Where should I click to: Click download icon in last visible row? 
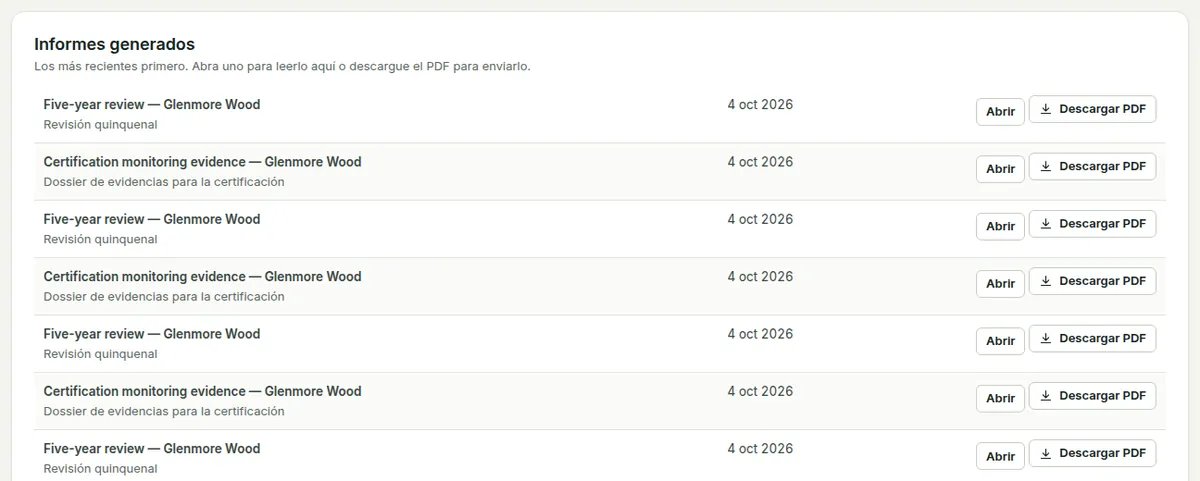[1046, 453]
